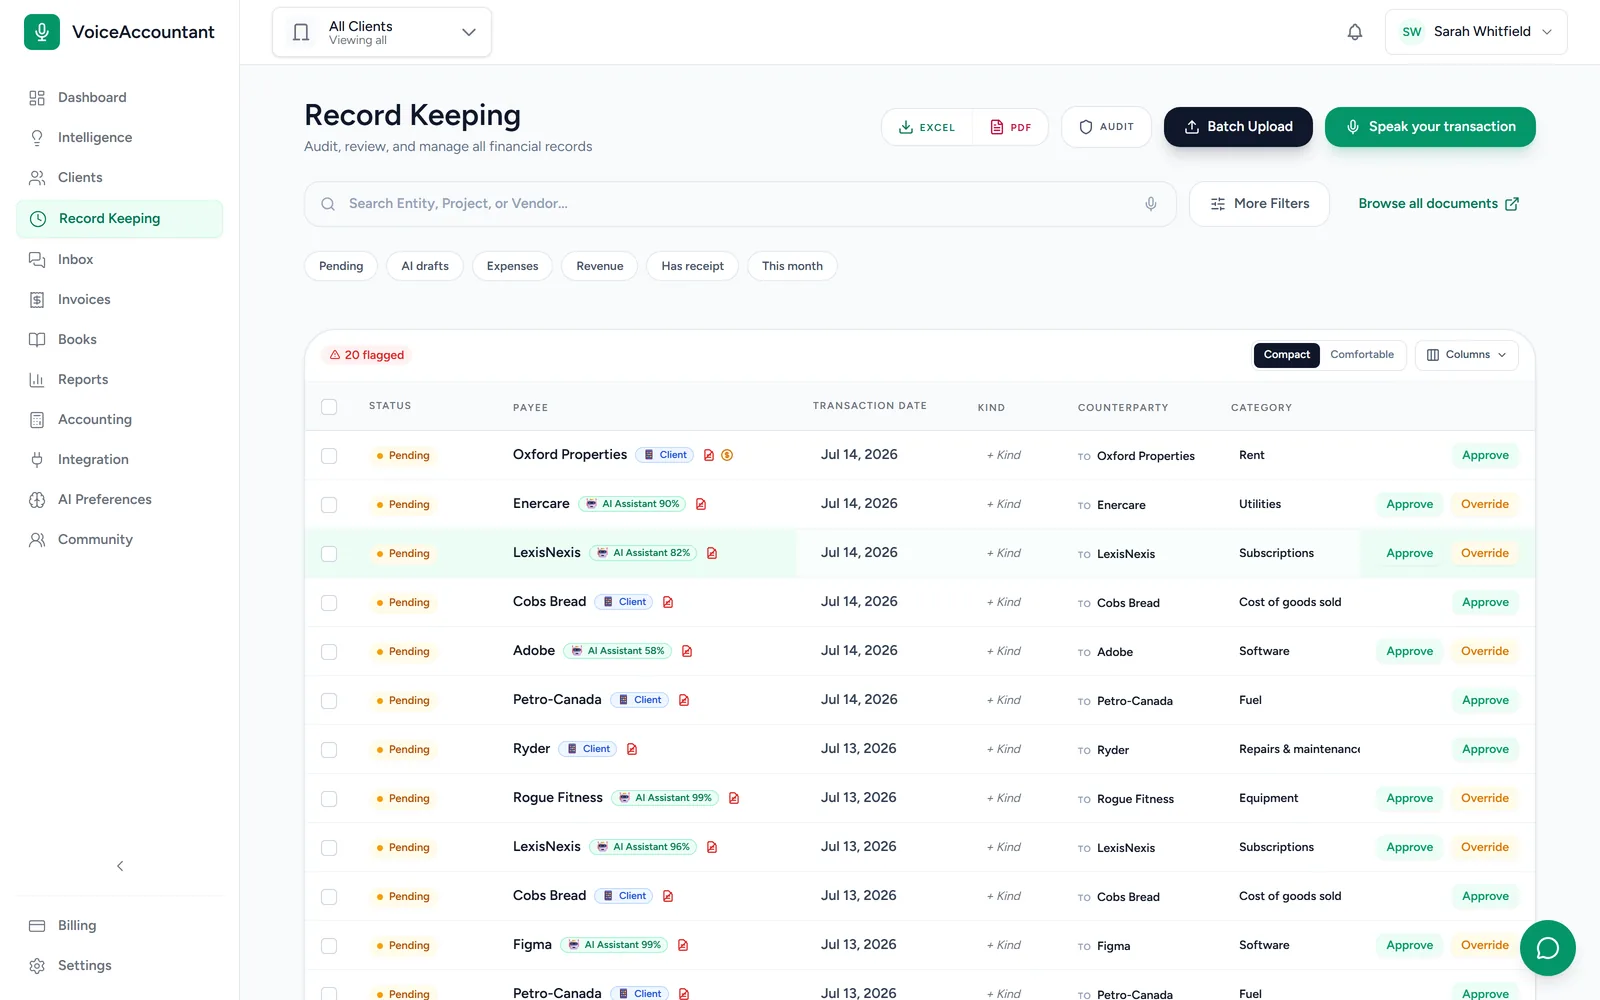Click the Batch Upload button
This screenshot has height=1000, width=1600.
(x=1238, y=127)
